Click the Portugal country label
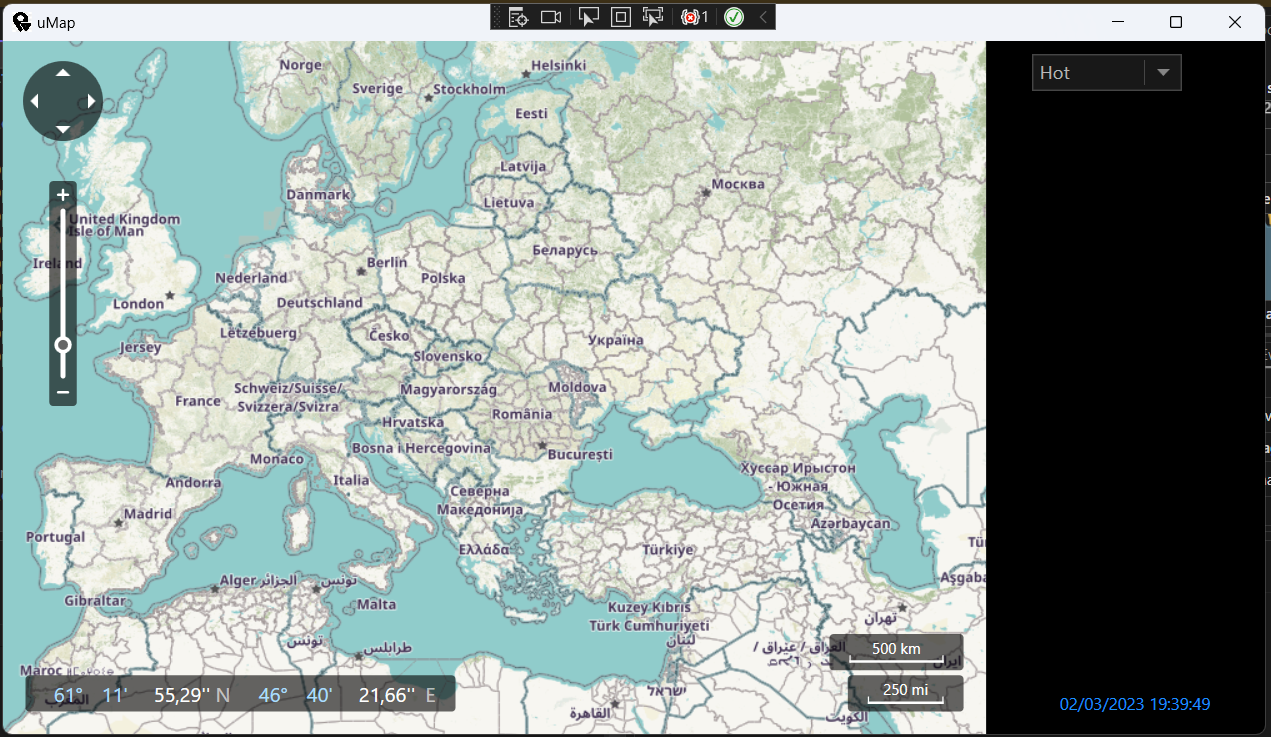 point(56,537)
